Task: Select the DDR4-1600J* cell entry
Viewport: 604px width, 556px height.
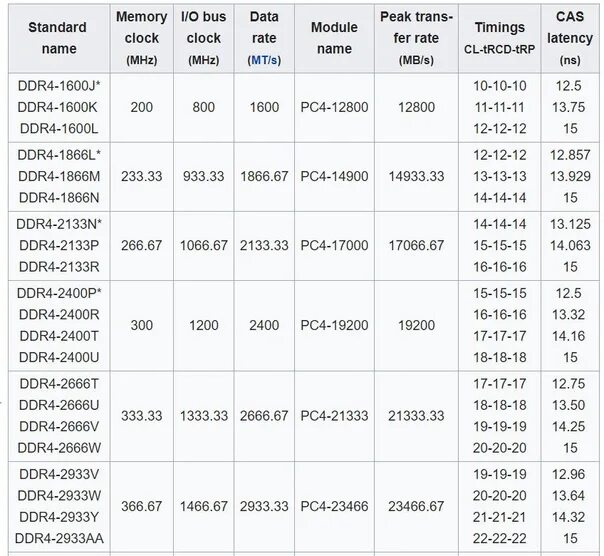Action: [x=59, y=86]
